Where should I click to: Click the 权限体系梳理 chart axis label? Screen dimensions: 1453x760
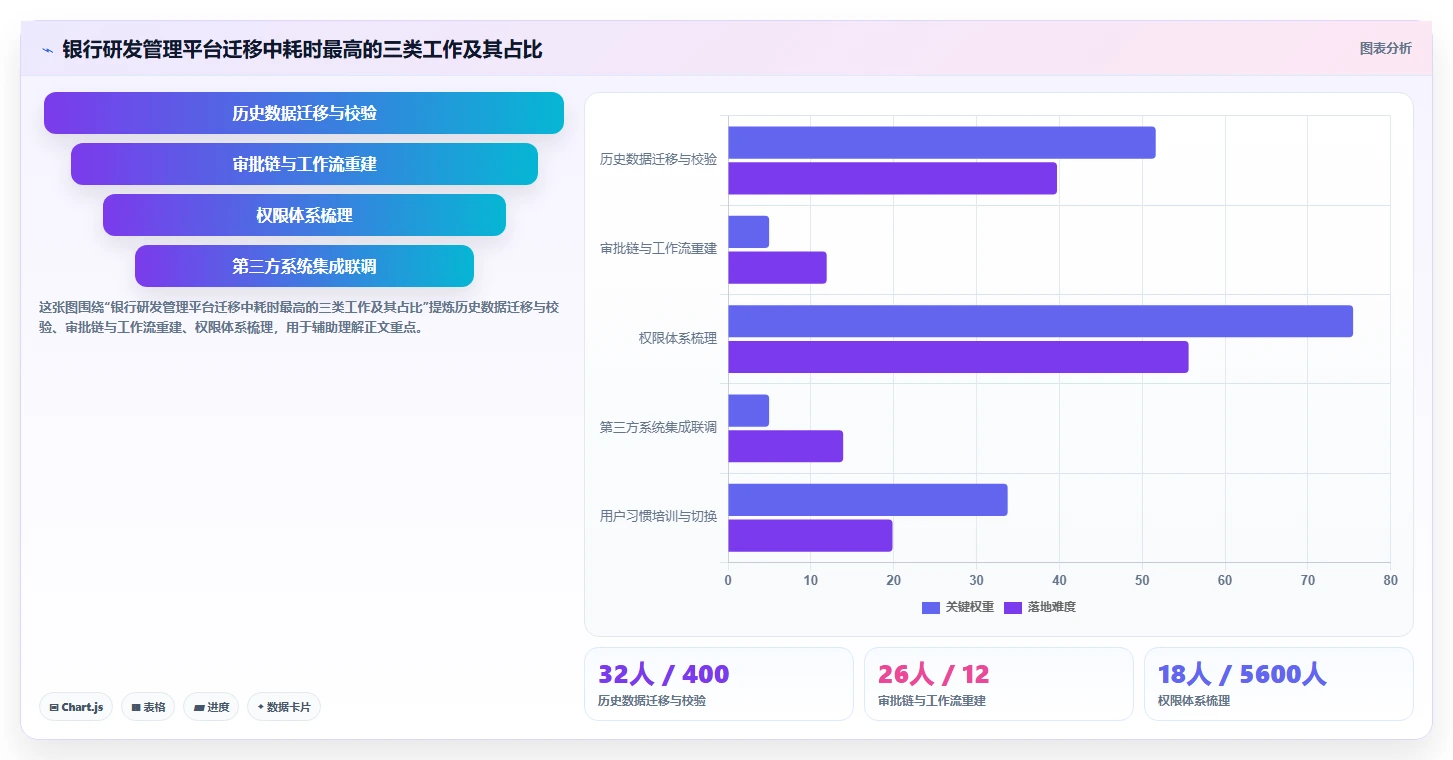pos(678,338)
